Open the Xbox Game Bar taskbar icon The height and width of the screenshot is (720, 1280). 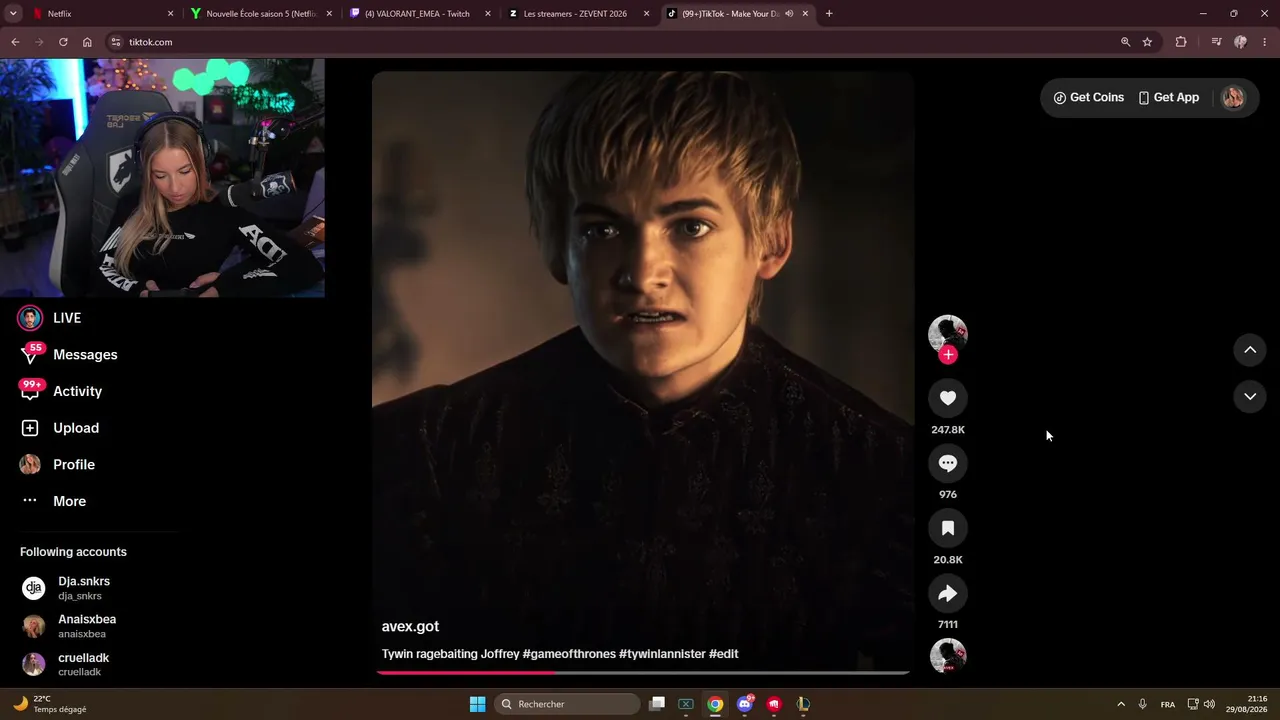pos(686,704)
